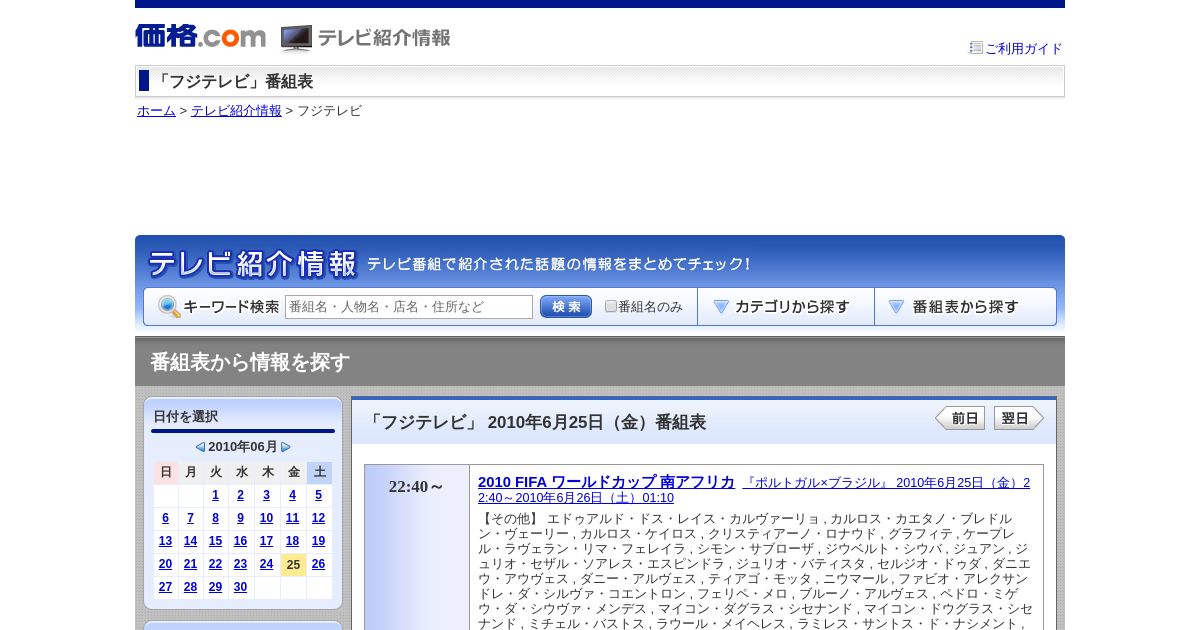Open the カテゴリから探す dropdown
The image size is (1200, 630).
[786, 307]
